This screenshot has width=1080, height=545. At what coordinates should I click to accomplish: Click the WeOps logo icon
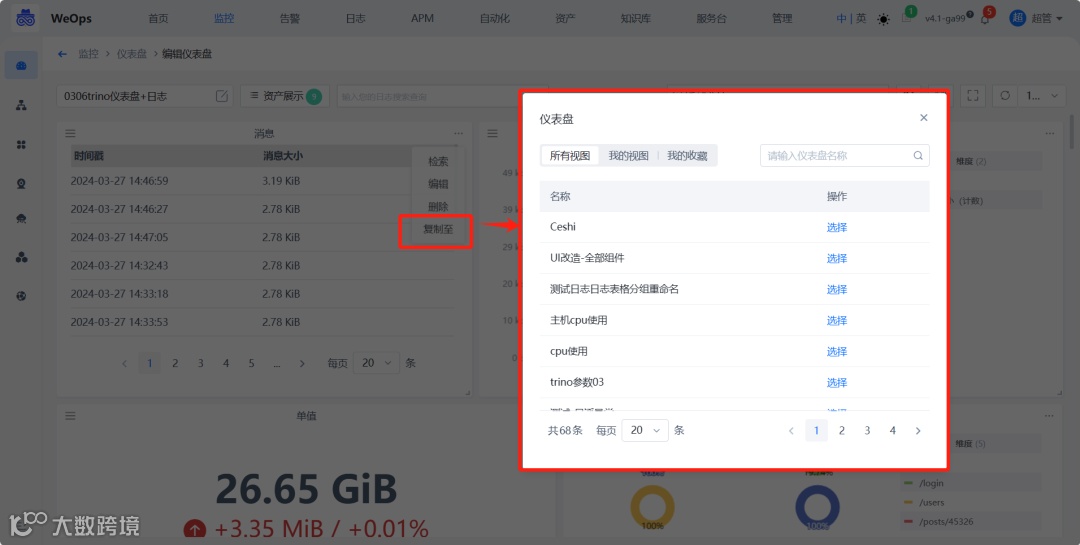click(x=25, y=18)
